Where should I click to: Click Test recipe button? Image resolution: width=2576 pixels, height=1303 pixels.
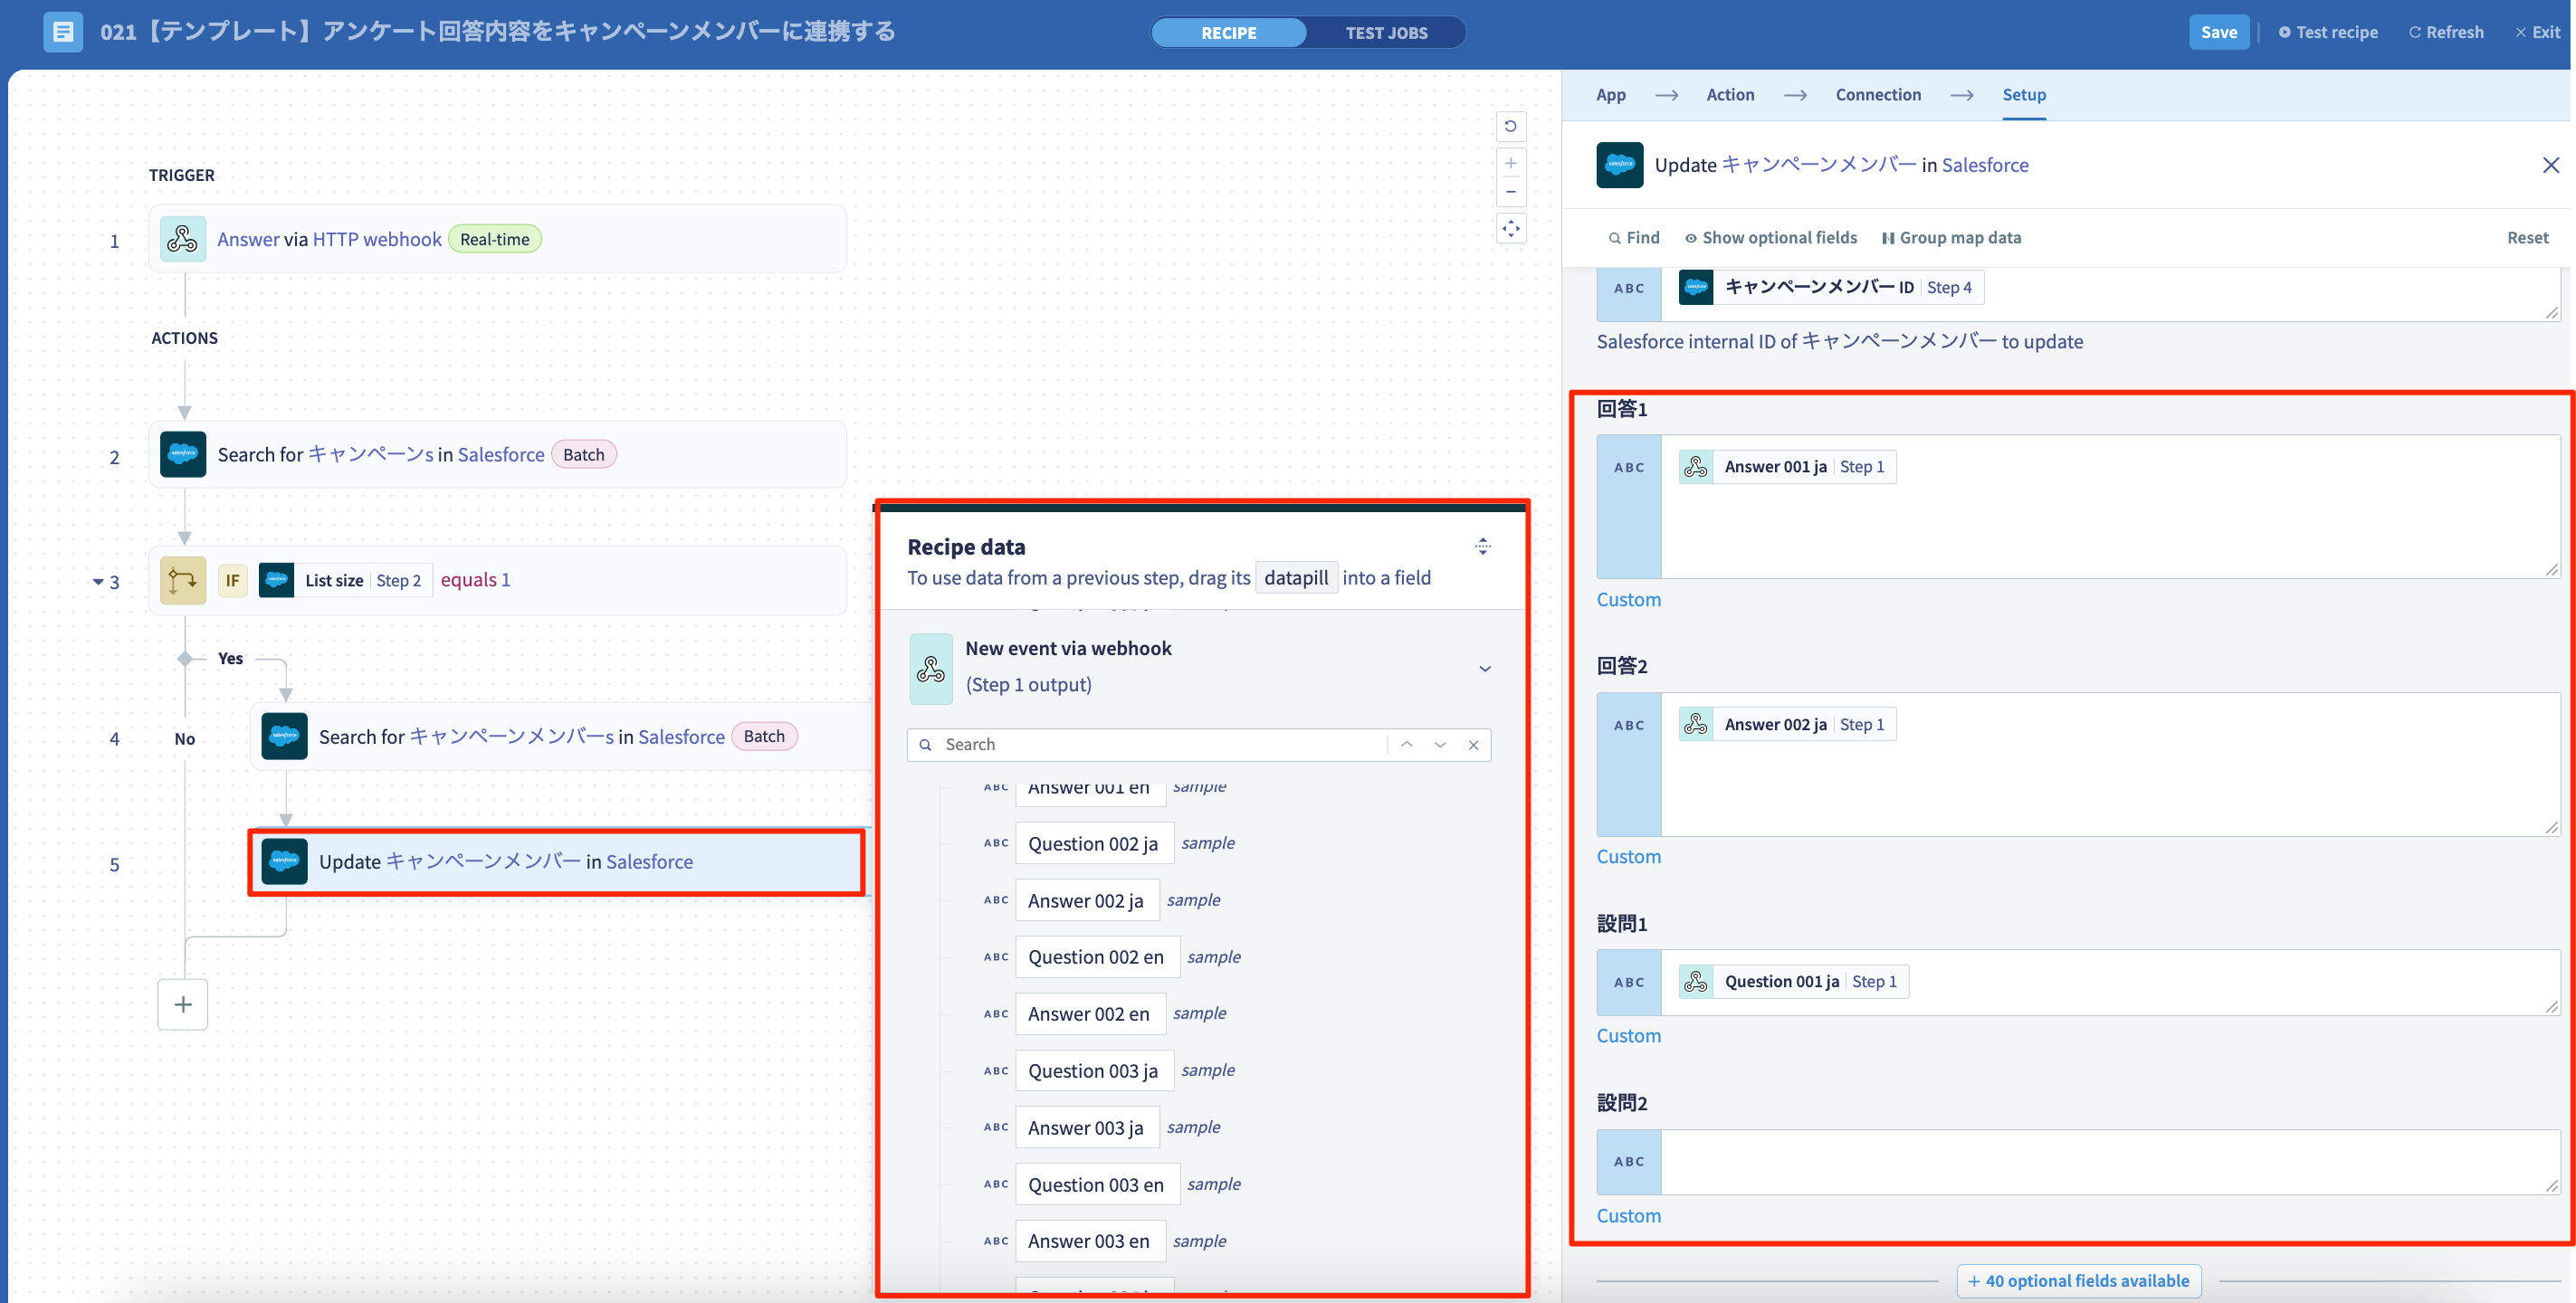(2328, 32)
